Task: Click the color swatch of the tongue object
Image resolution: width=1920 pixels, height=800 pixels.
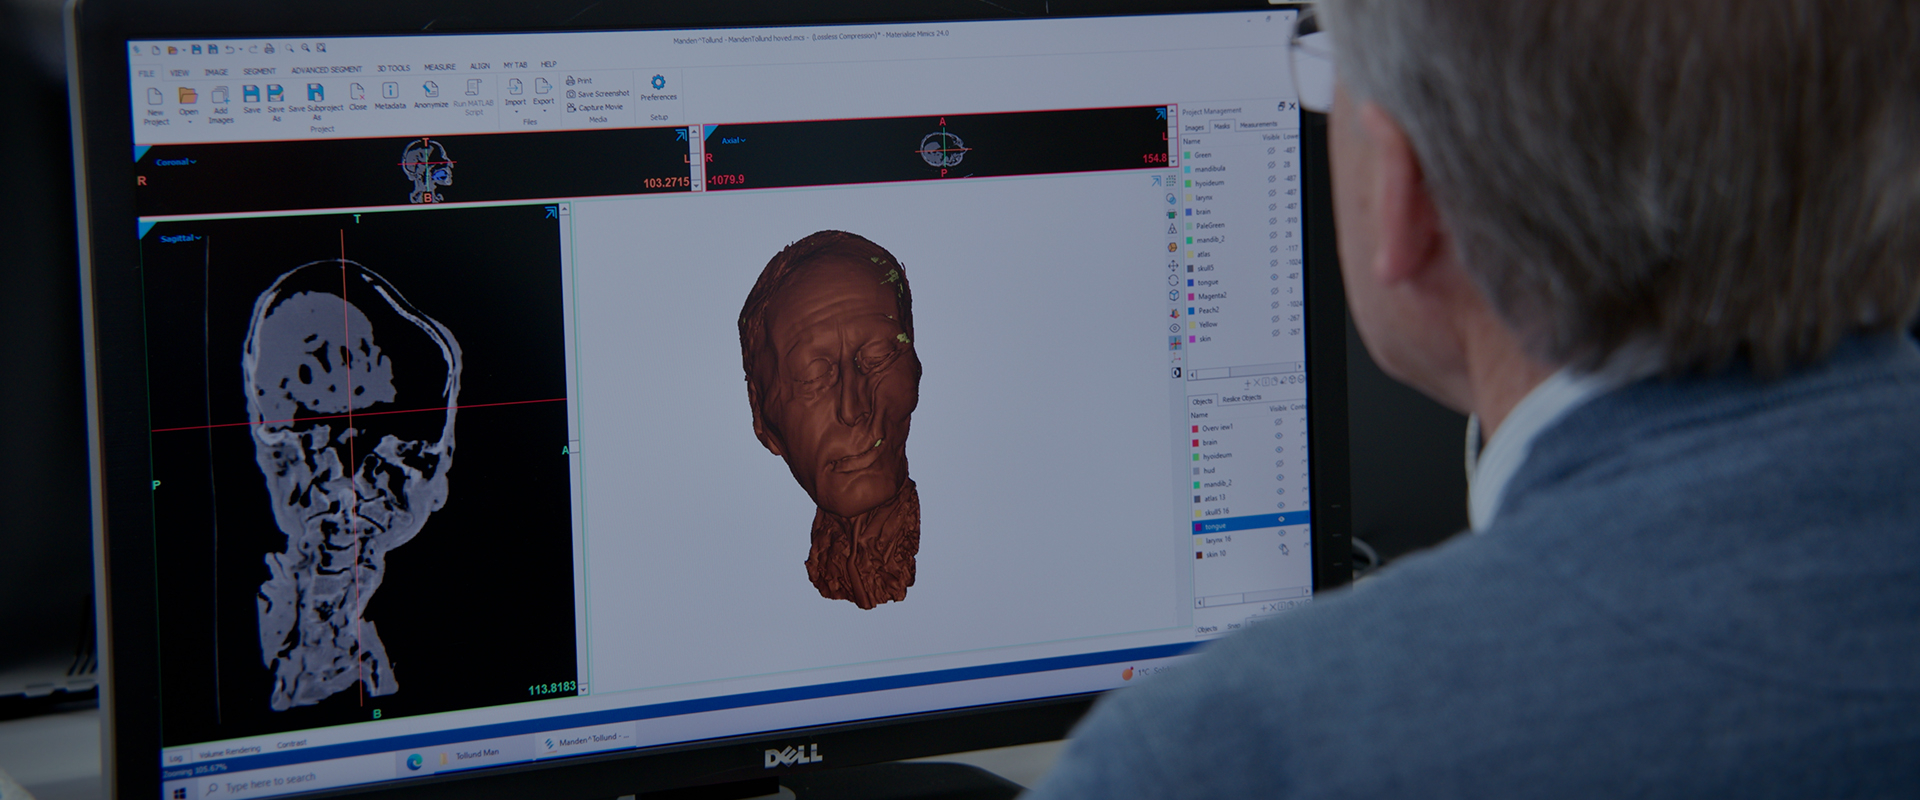Action: [x=1197, y=526]
